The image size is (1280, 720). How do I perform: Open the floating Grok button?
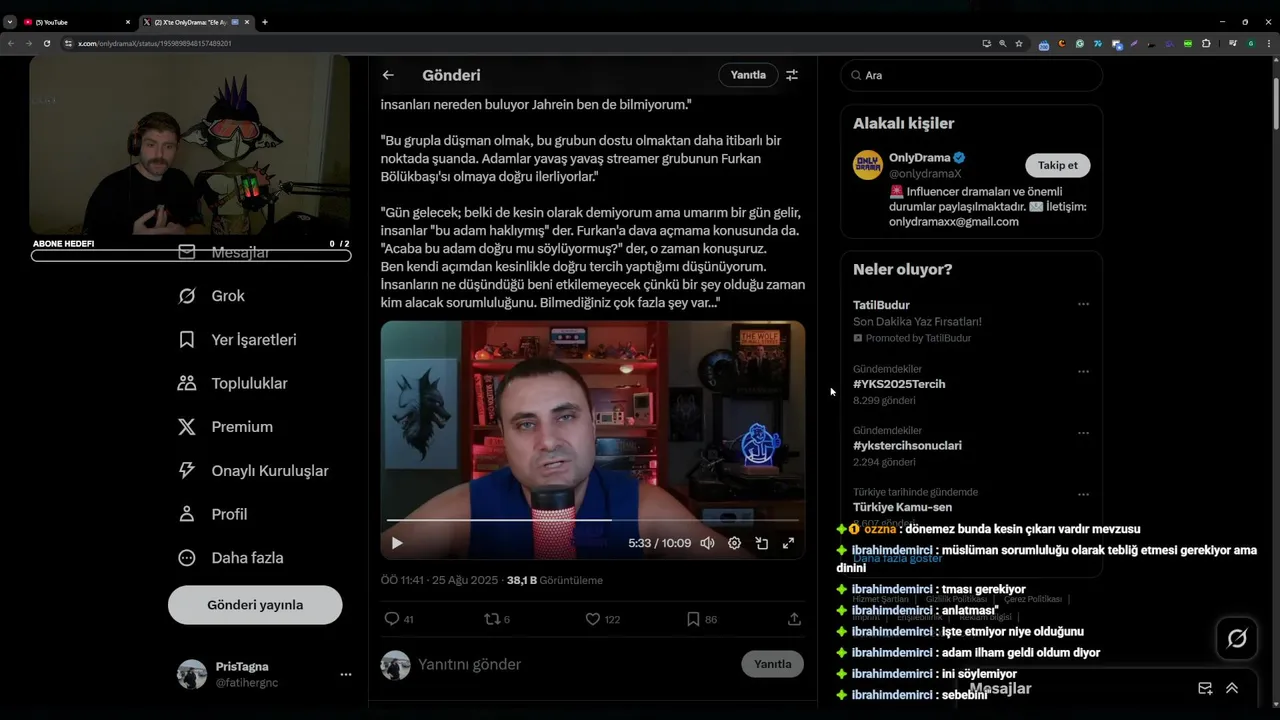(x=1237, y=638)
